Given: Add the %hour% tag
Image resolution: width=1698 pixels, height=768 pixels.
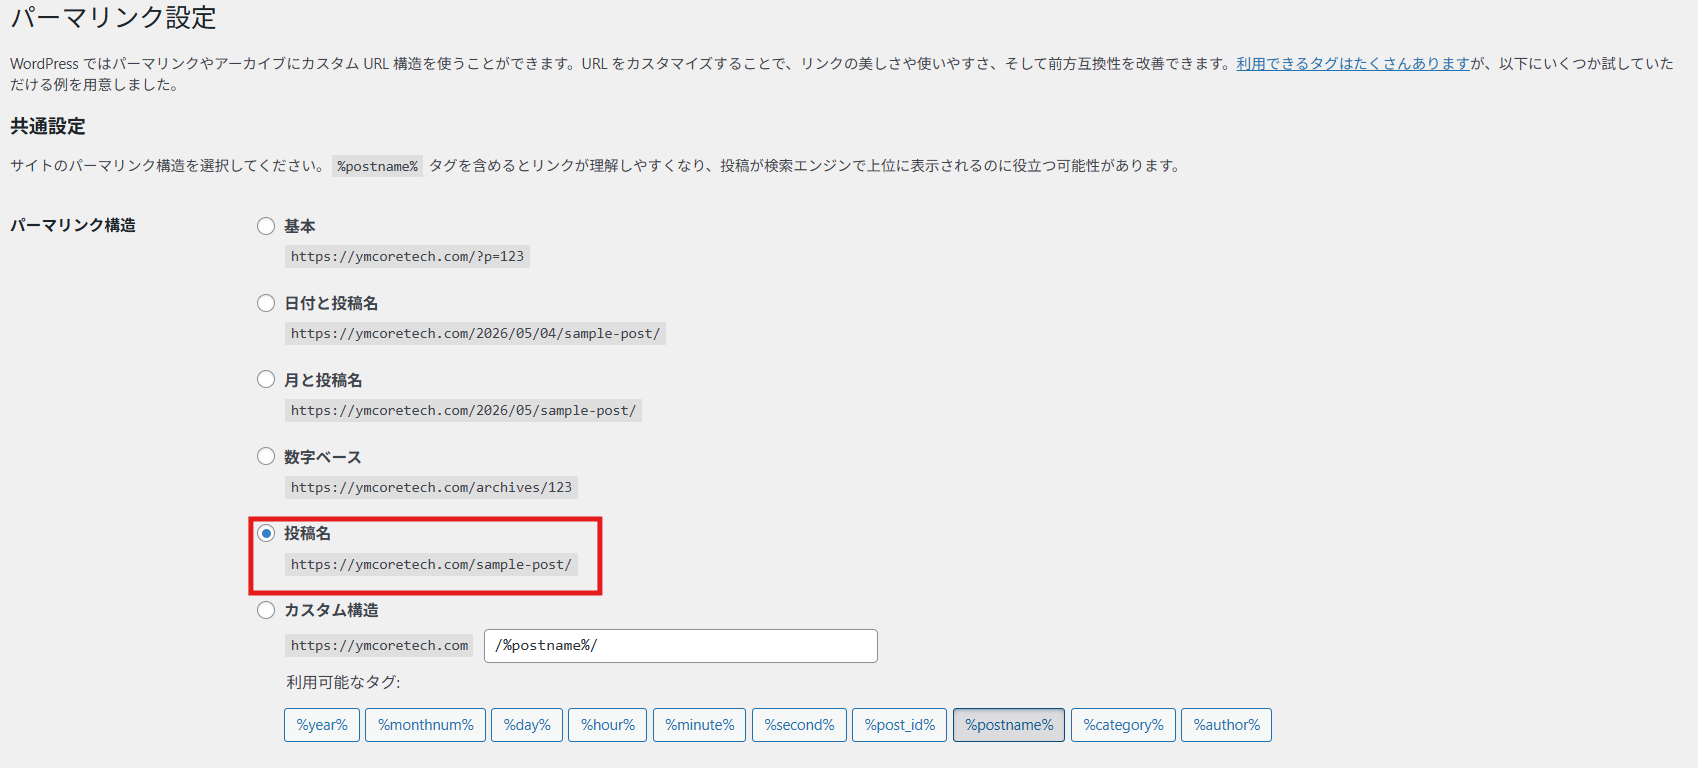Looking at the screenshot, I should (608, 725).
